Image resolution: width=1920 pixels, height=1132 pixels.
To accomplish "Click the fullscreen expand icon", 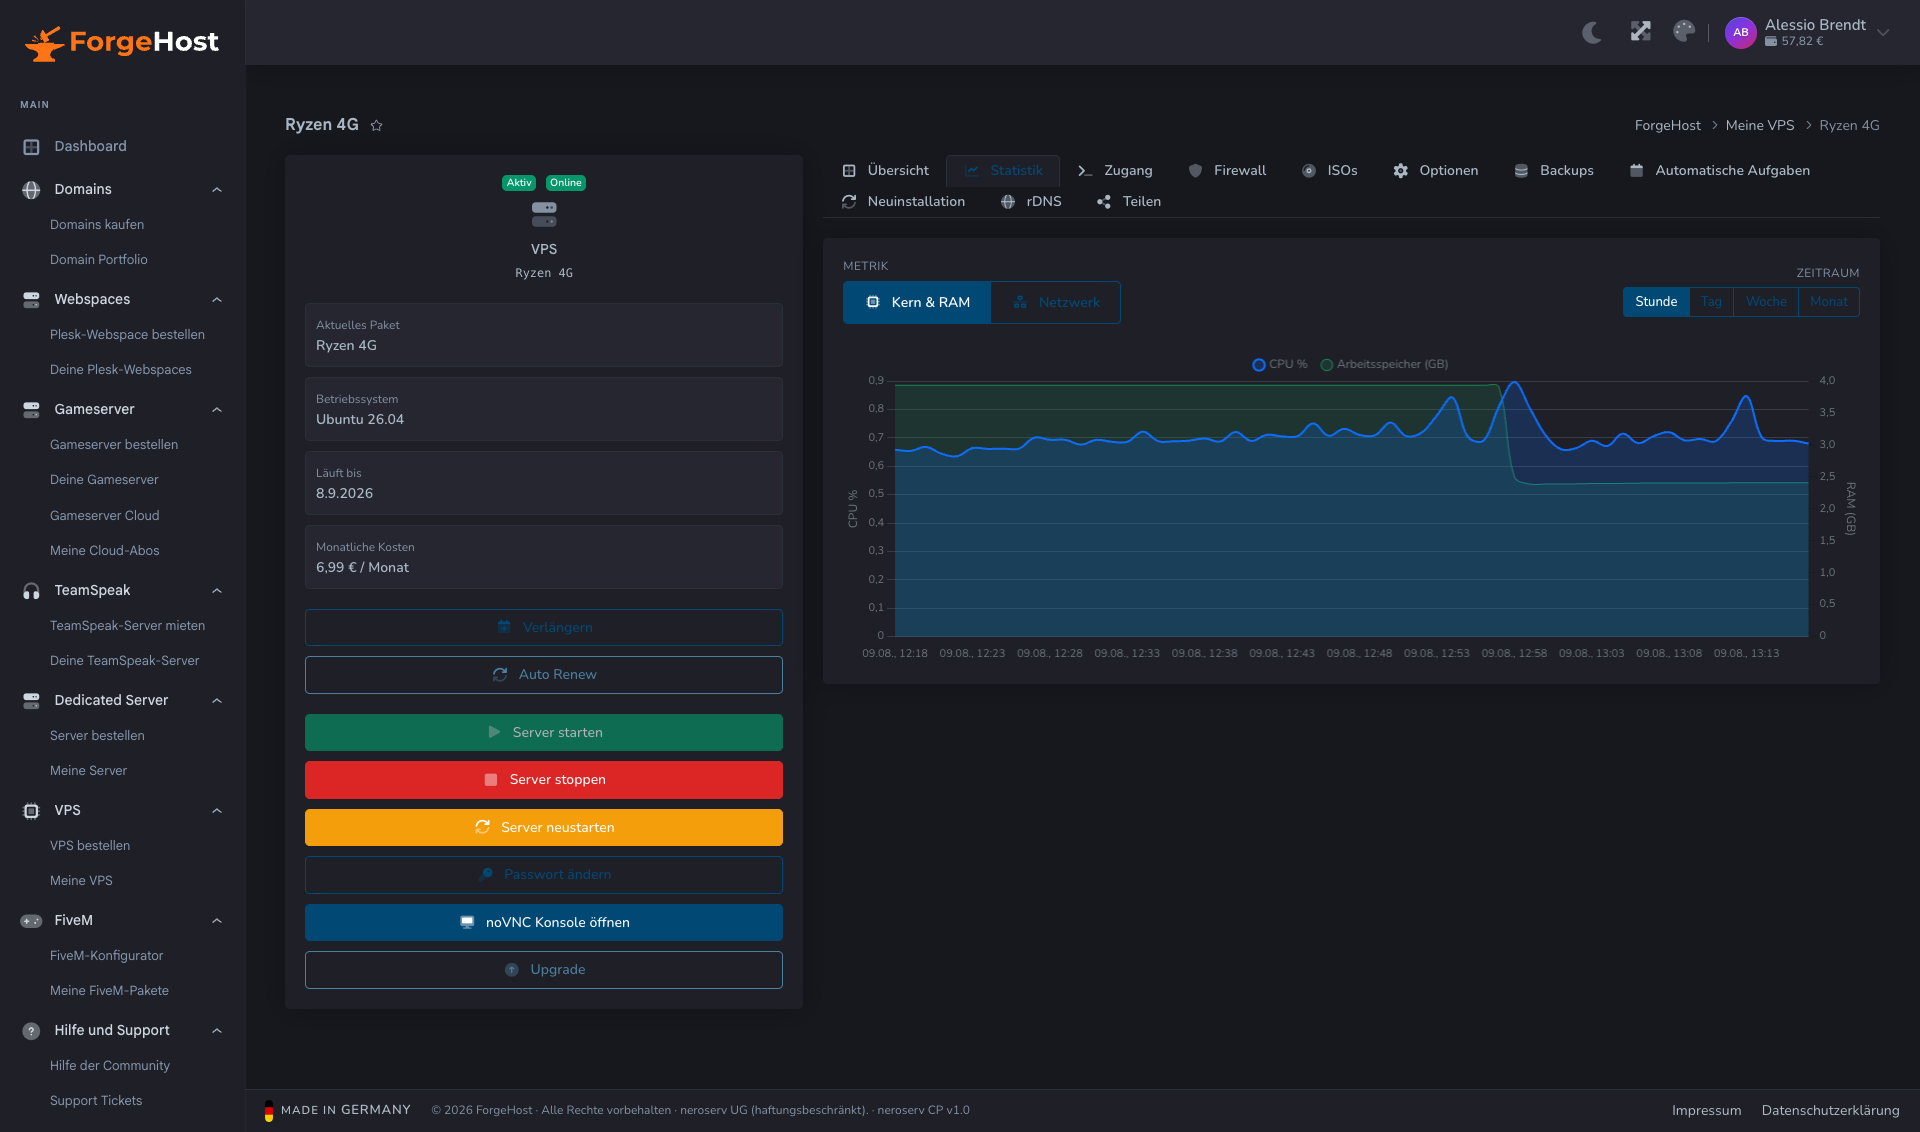I will point(1640,32).
